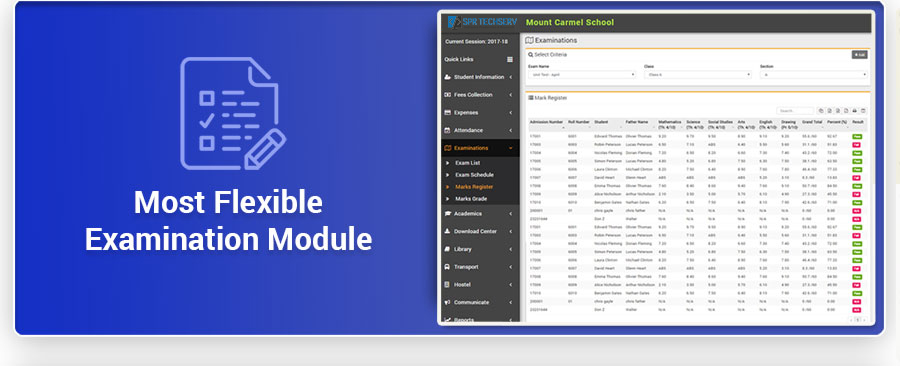The height and width of the screenshot is (366, 900).
Task: Click the Add button in Select Criteria
Action: click(x=859, y=55)
